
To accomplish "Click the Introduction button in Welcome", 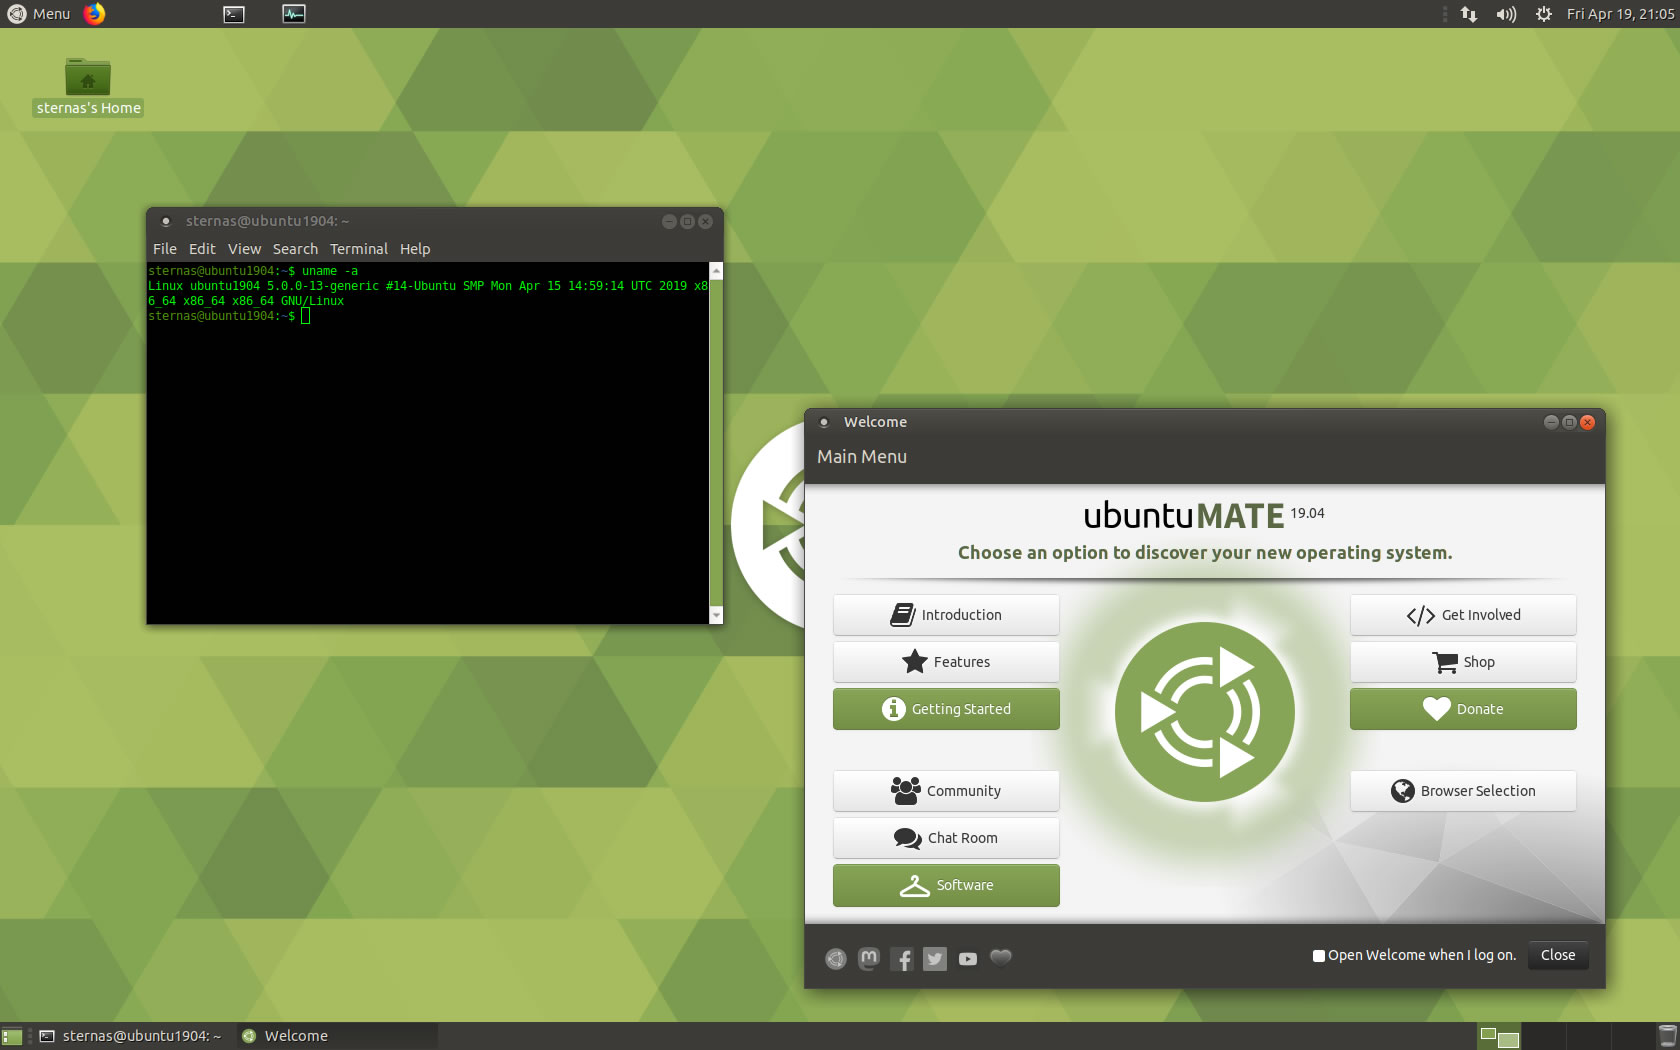I will coord(946,615).
